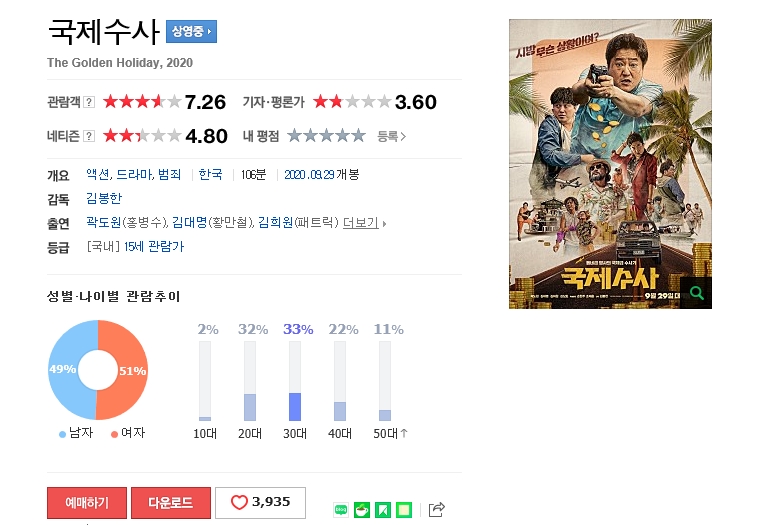Open the 국제수사 movie poster image
This screenshot has width=759, height=525.
(610, 164)
